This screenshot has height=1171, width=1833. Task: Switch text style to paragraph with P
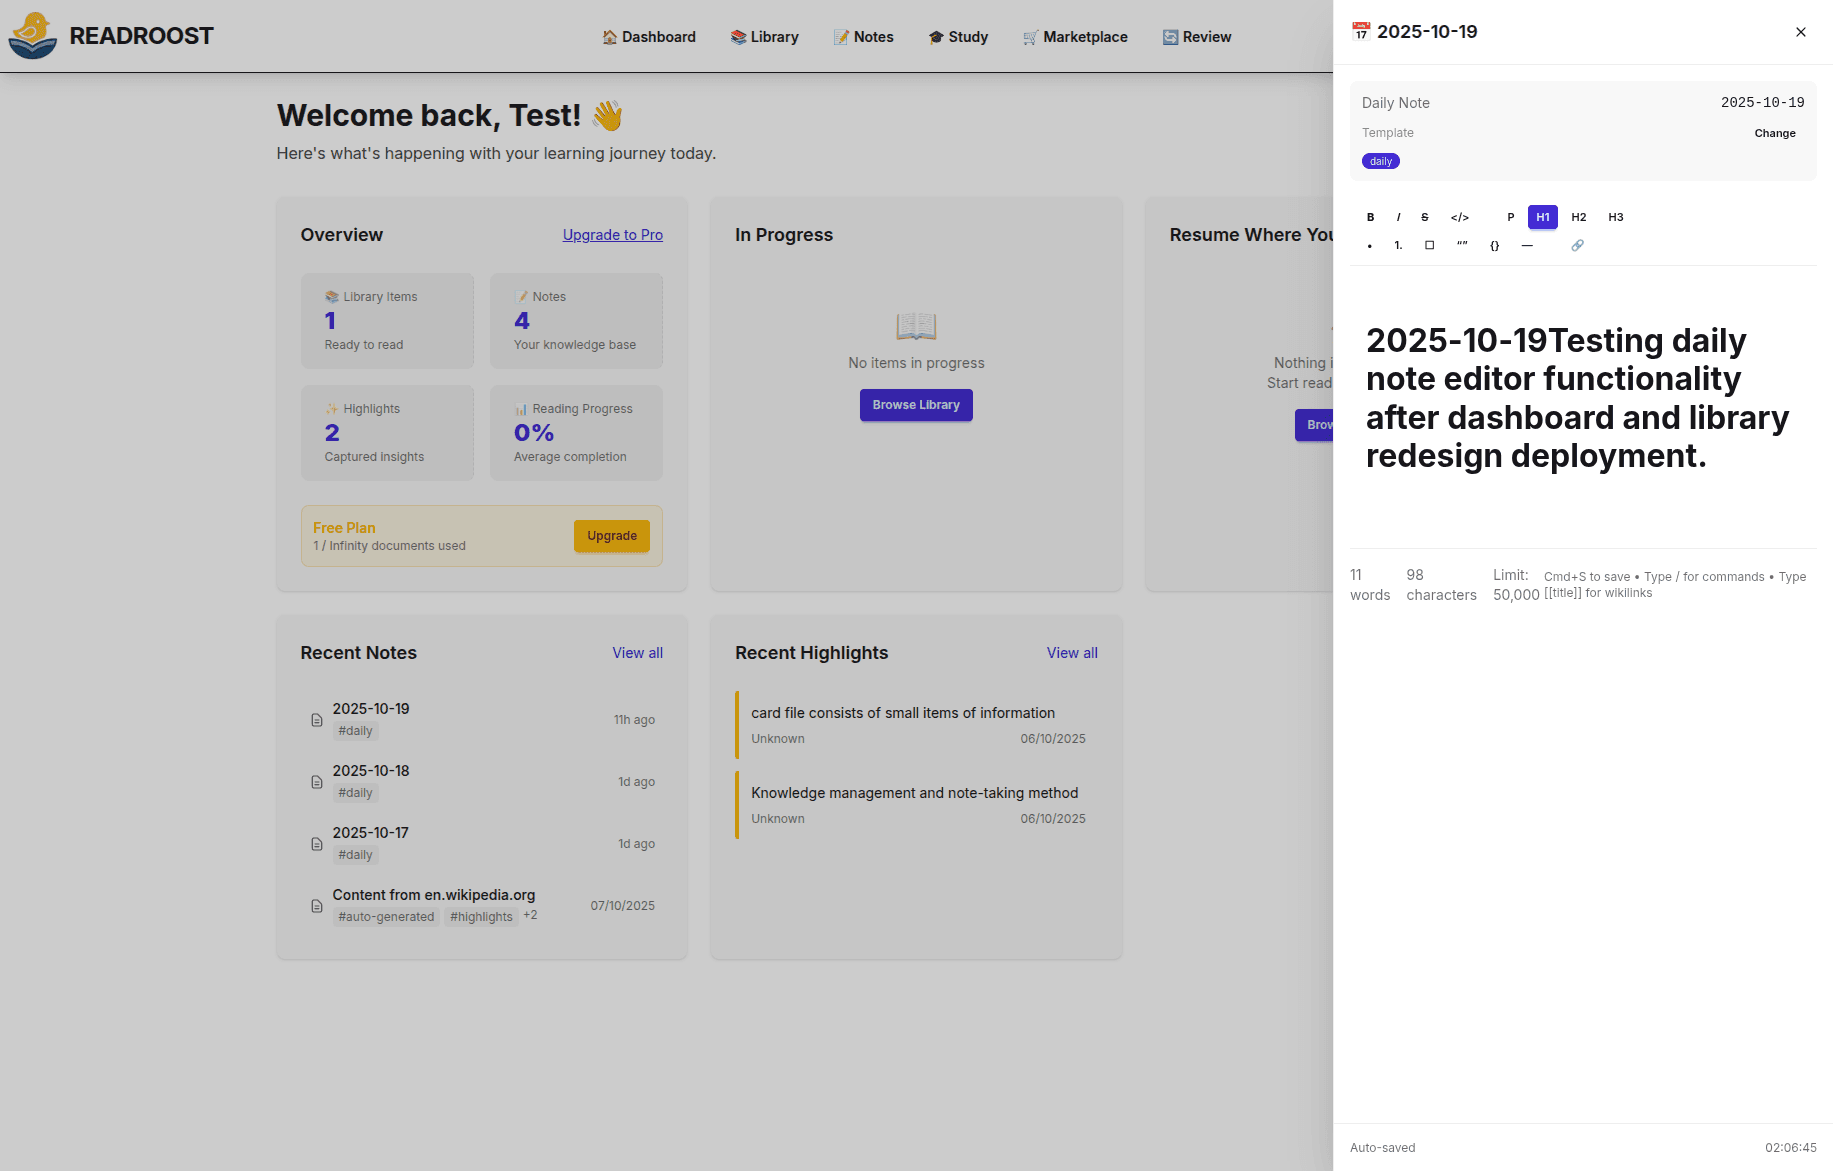pos(1511,217)
